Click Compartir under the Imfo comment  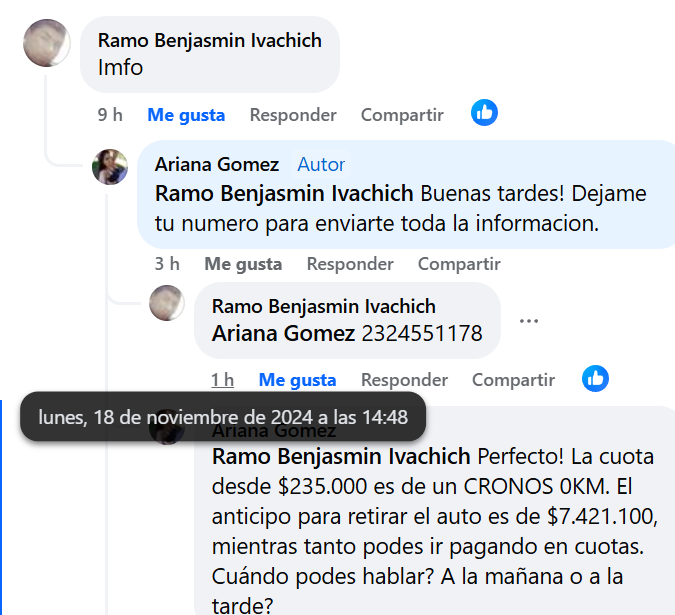click(x=402, y=115)
